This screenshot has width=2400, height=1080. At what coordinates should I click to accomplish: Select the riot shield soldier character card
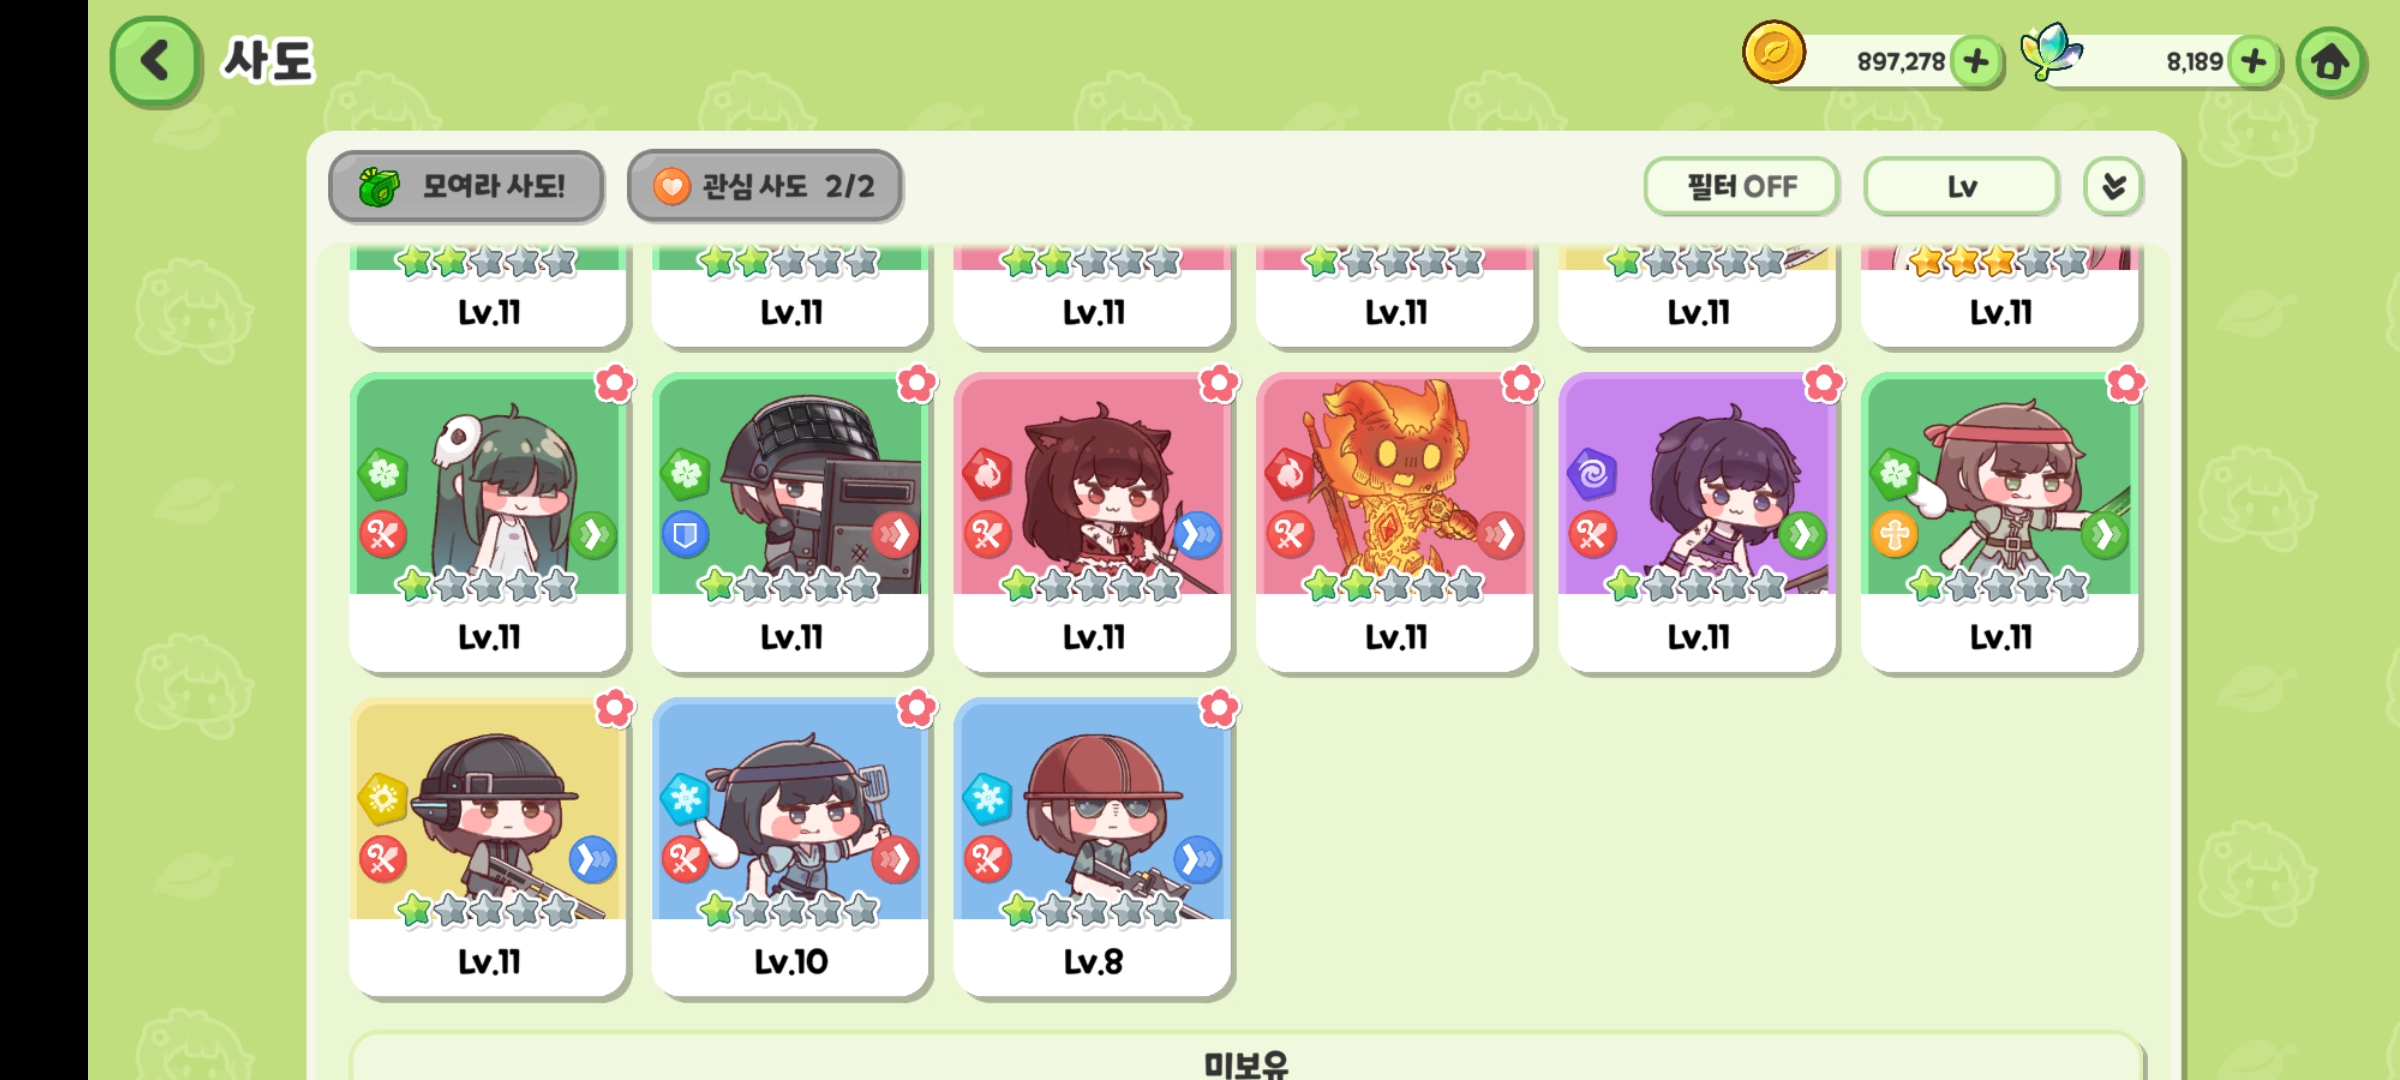(x=791, y=522)
